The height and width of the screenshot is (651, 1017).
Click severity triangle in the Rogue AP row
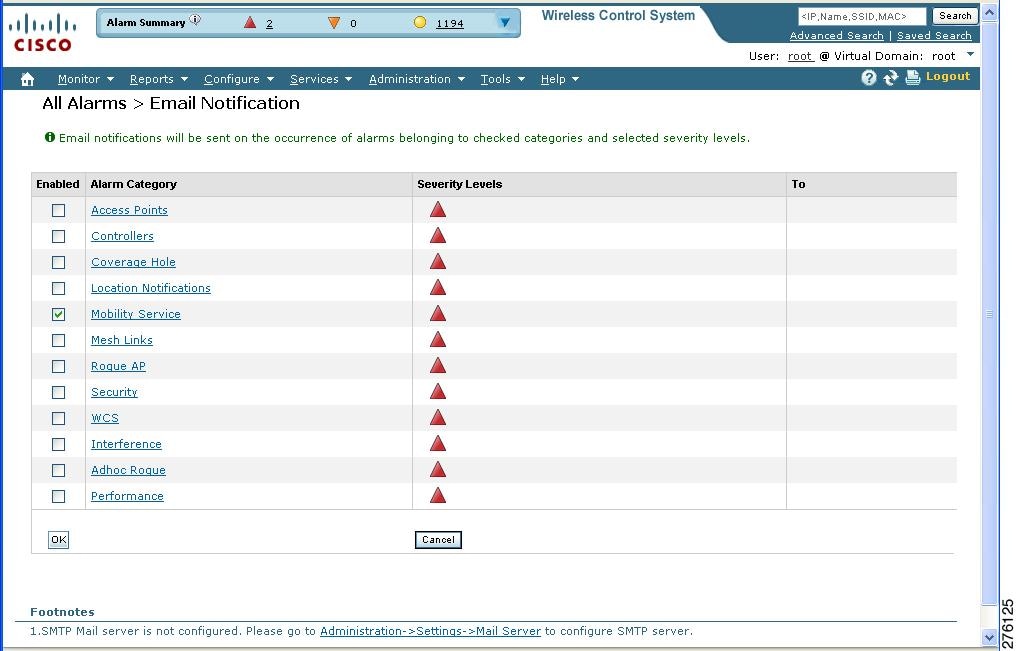pos(438,365)
